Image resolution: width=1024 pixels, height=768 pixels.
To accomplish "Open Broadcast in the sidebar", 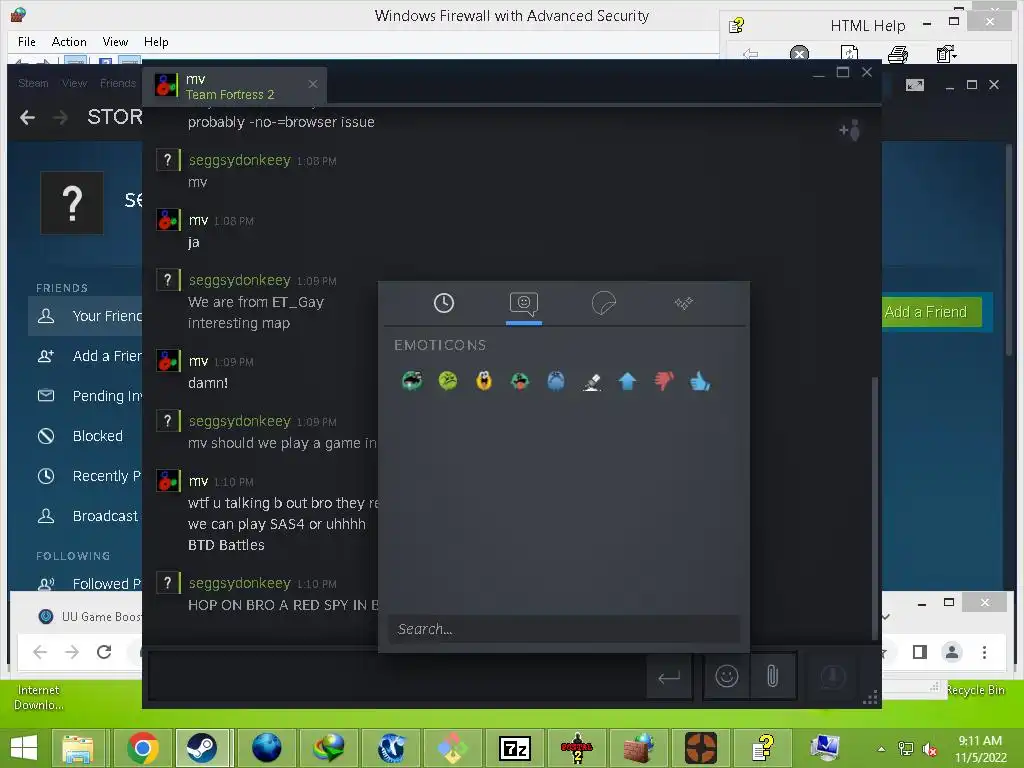I will point(86,516).
